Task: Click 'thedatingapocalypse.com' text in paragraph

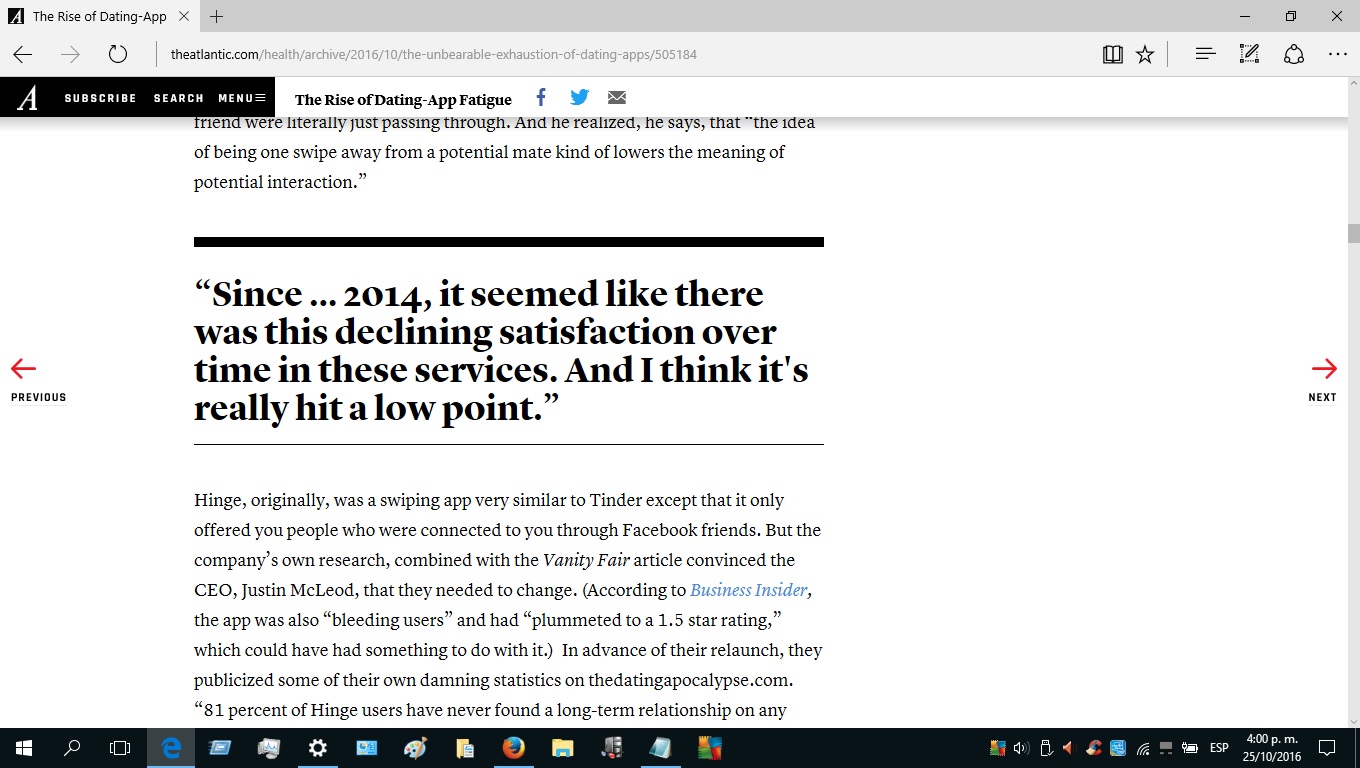Action: [690, 680]
